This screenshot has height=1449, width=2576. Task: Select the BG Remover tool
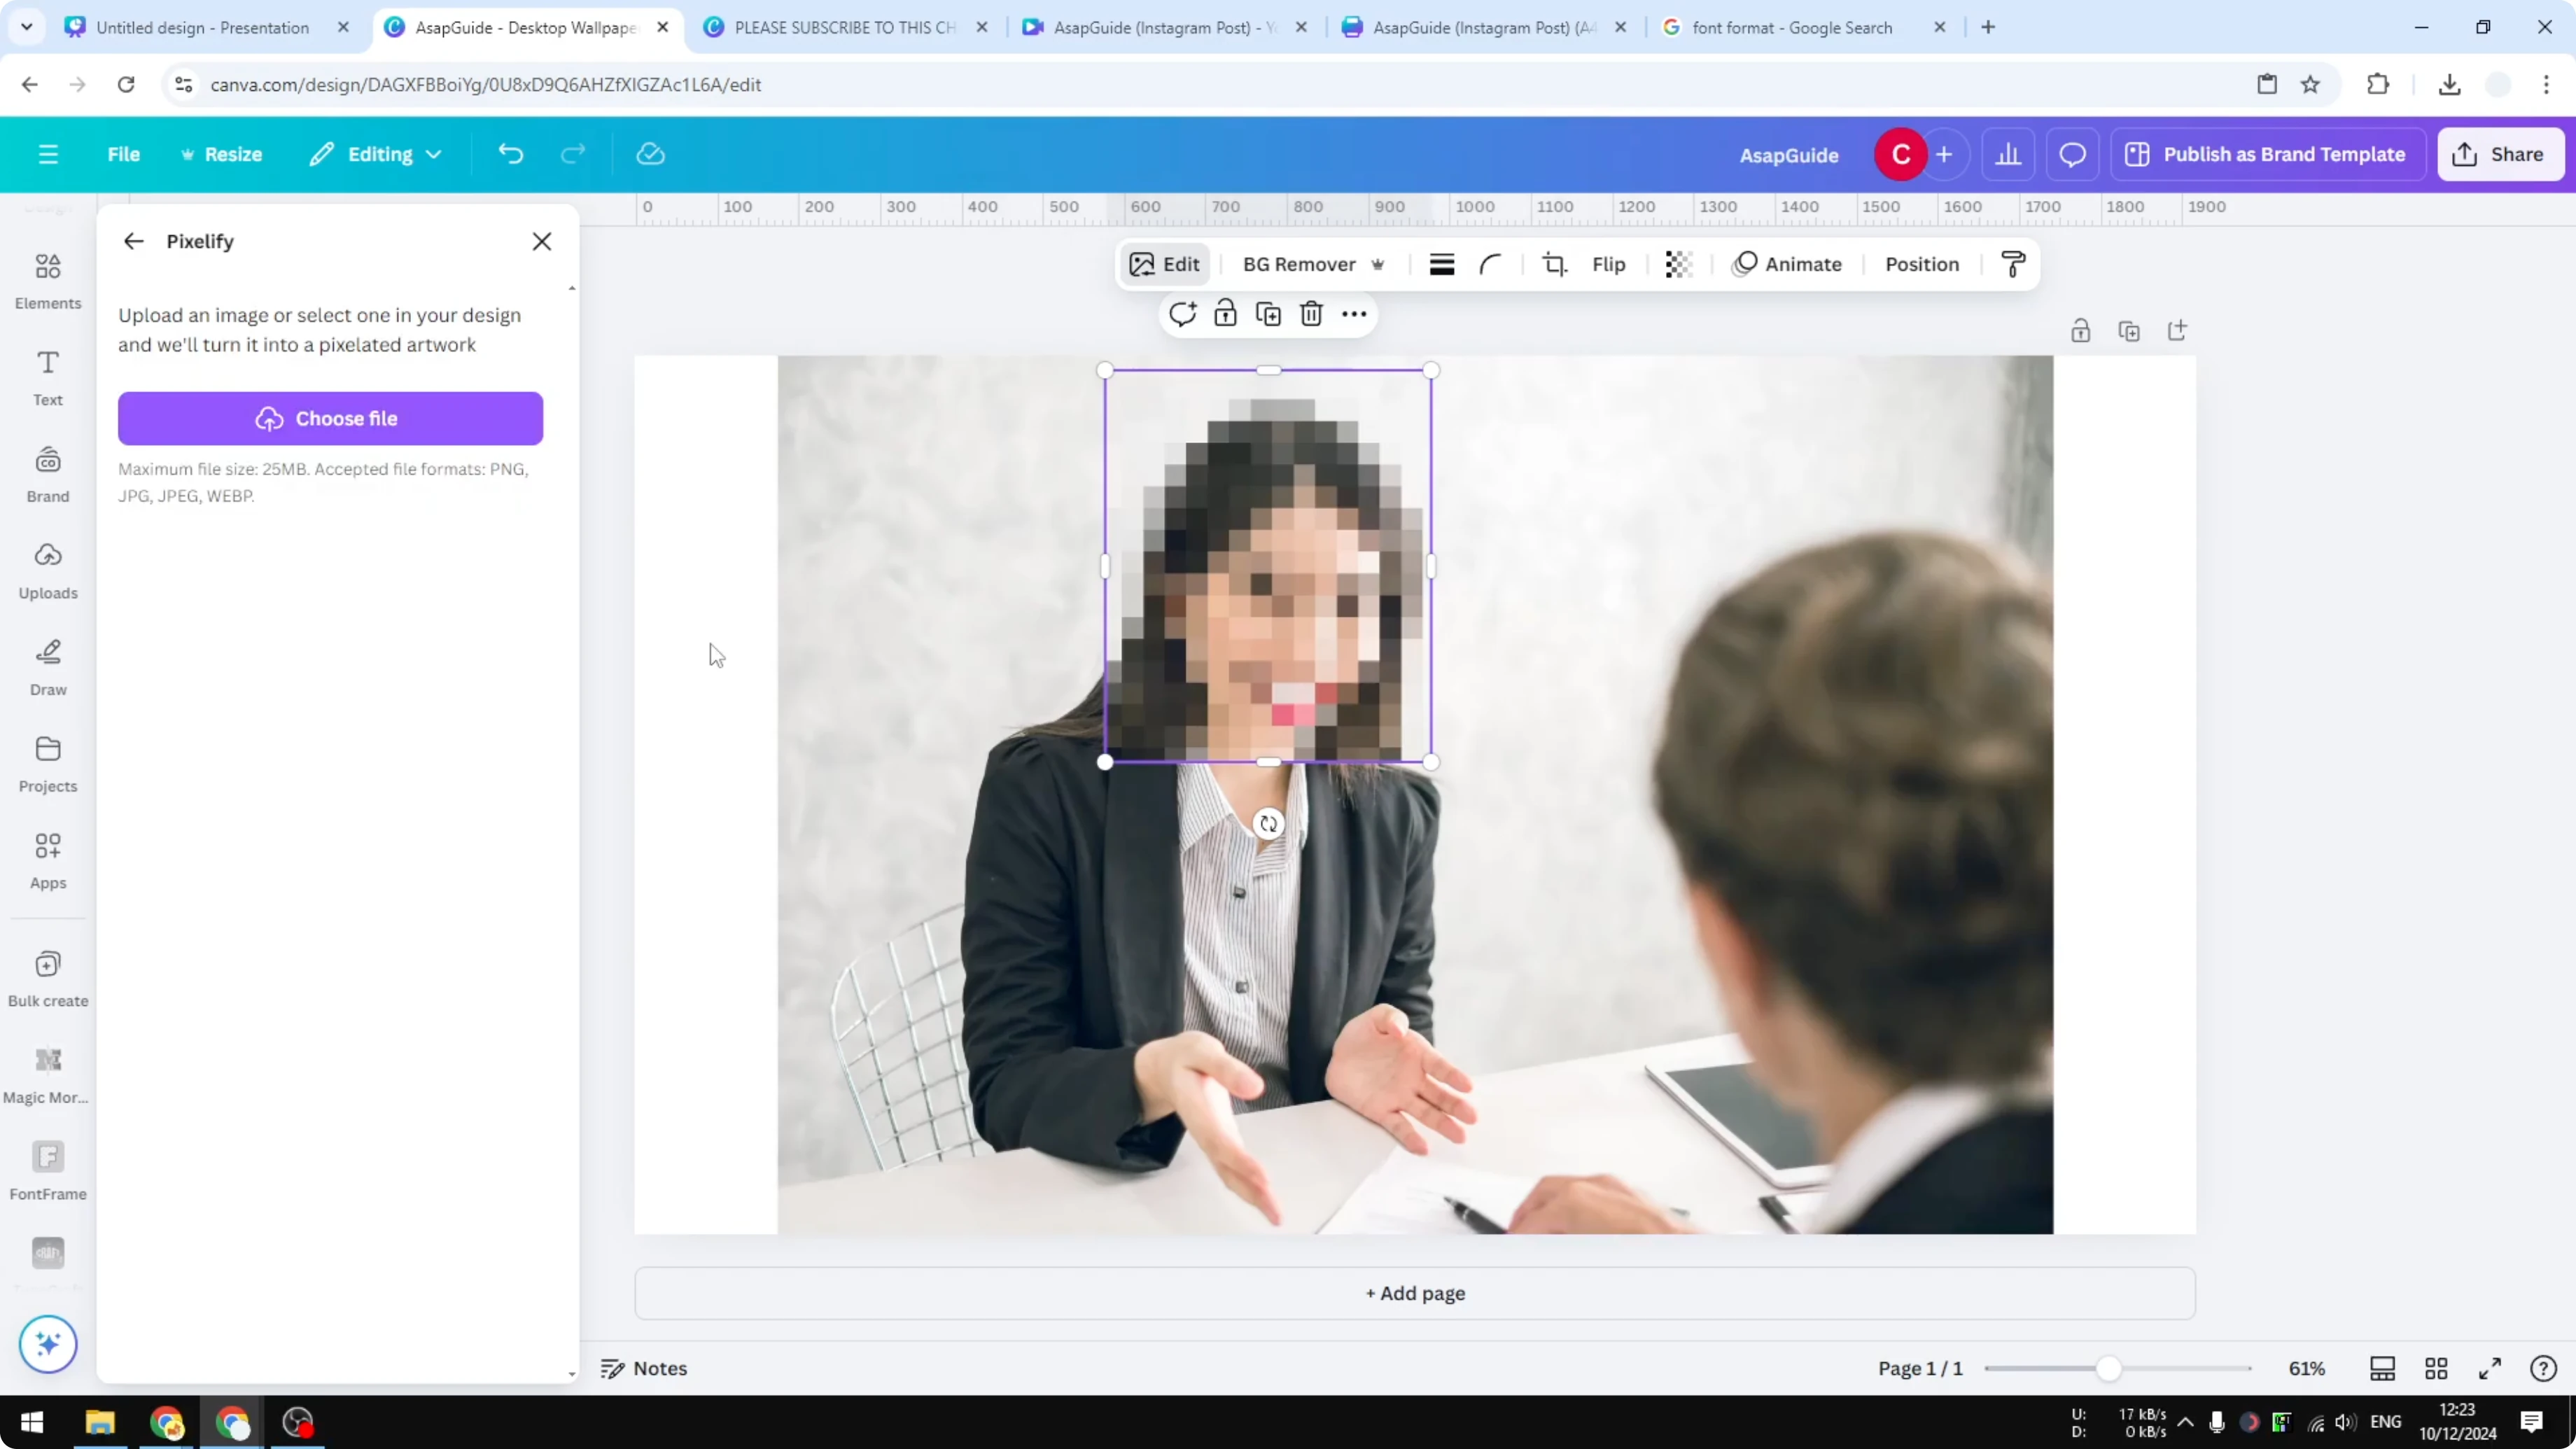[x=1301, y=264]
